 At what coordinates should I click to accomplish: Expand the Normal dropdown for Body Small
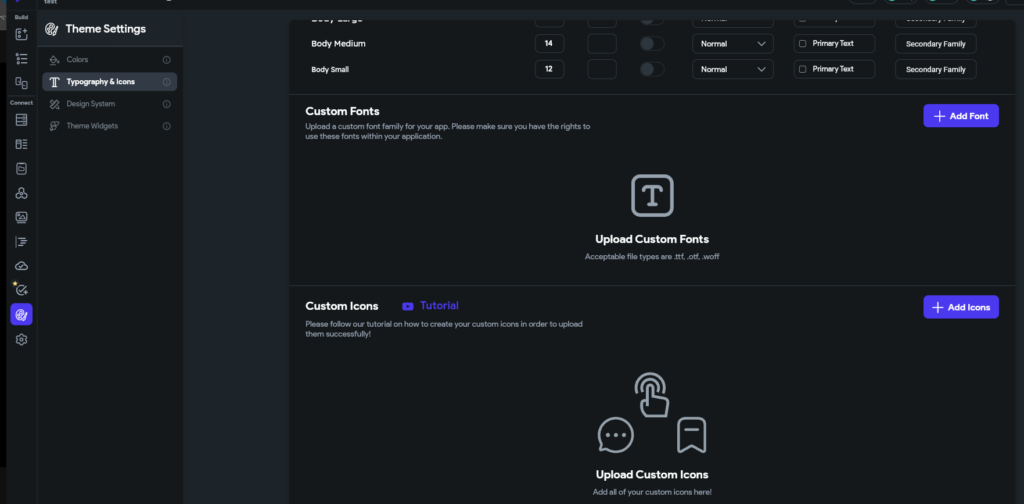[x=733, y=69]
